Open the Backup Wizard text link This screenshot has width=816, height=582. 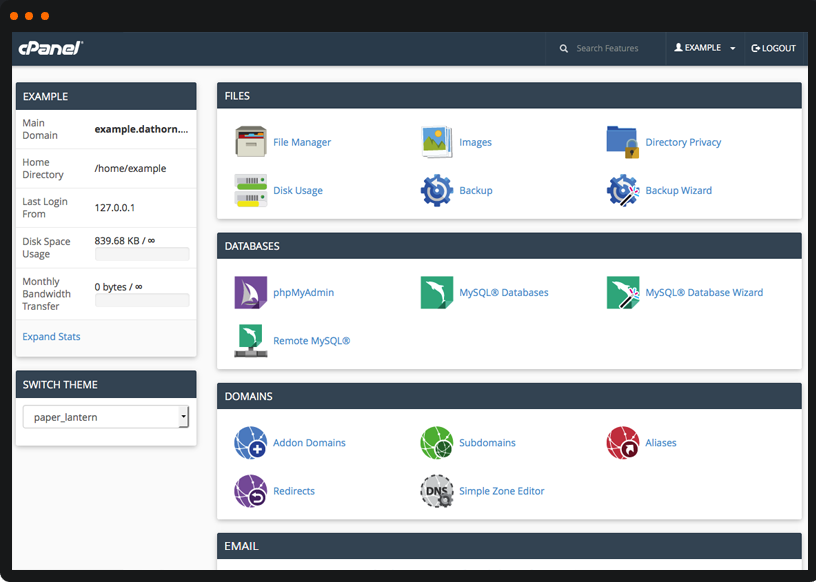tap(679, 191)
